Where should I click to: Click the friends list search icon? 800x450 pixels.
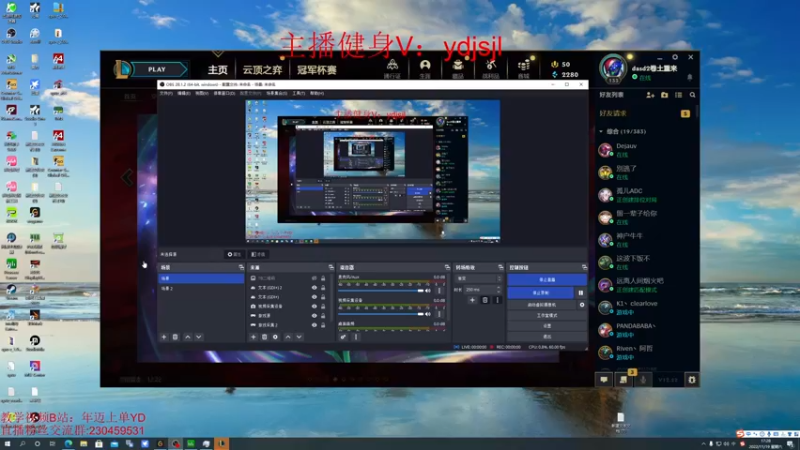(692, 95)
